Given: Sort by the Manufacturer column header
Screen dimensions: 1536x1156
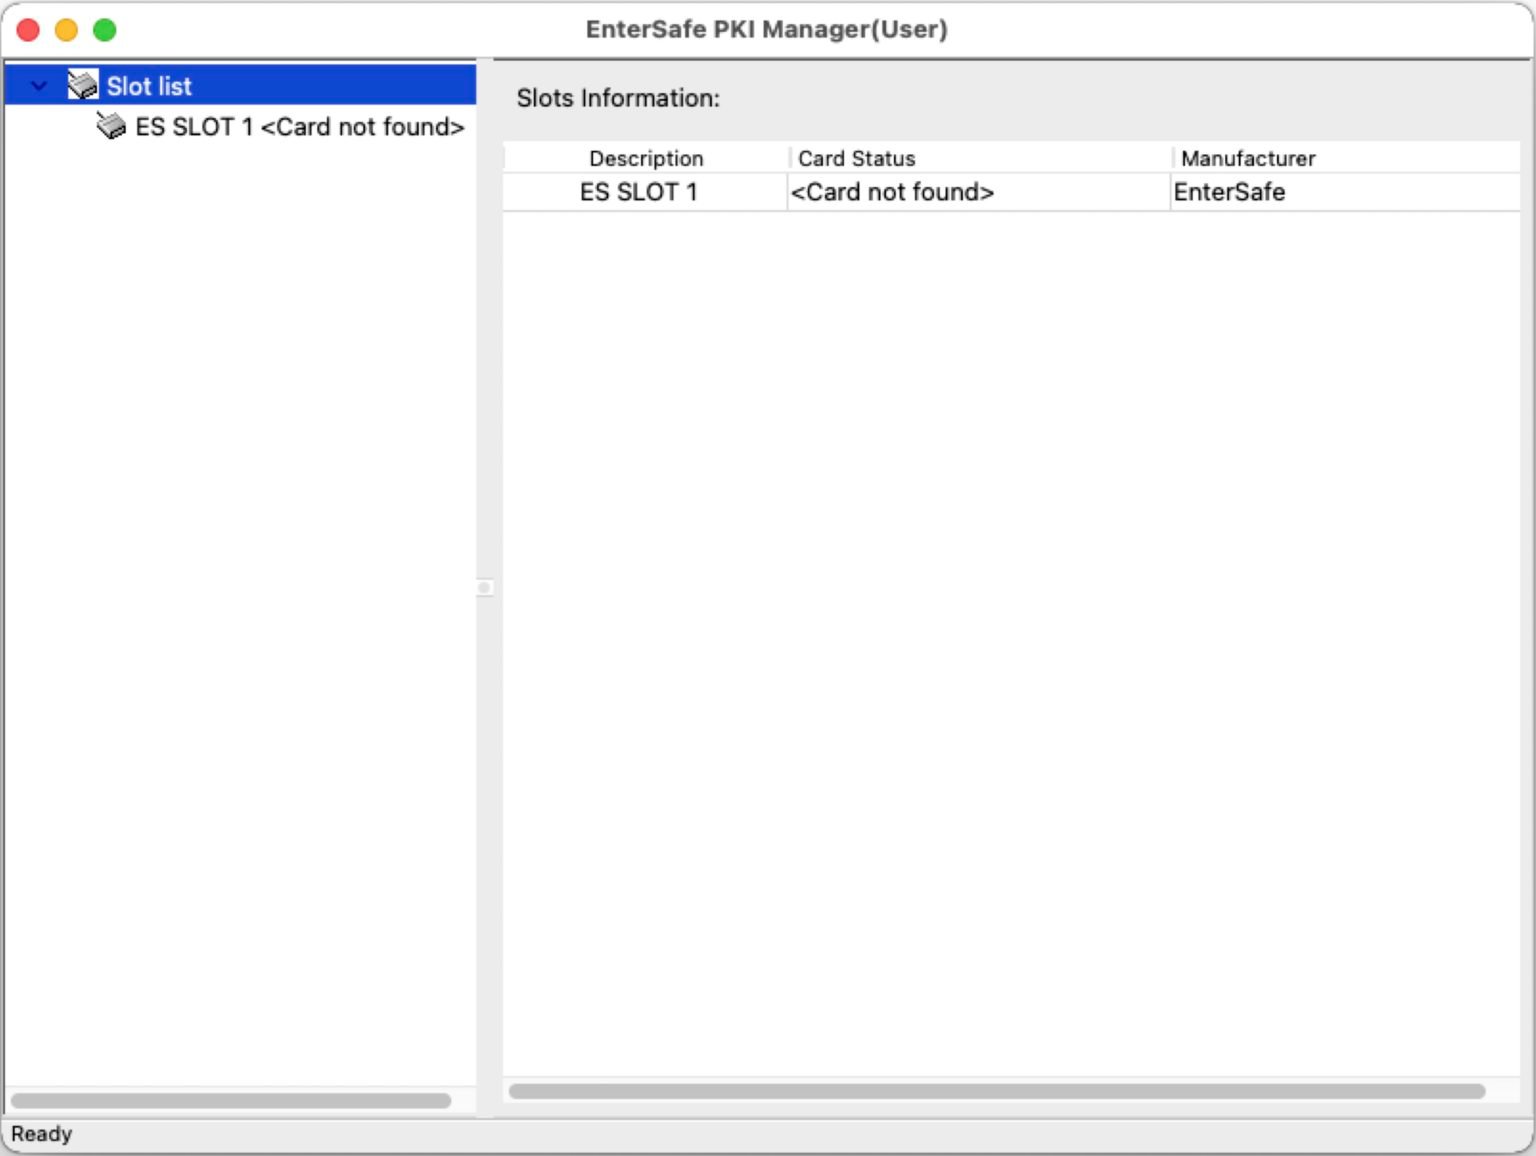Looking at the screenshot, I should pyautogui.click(x=1346, y=158).
